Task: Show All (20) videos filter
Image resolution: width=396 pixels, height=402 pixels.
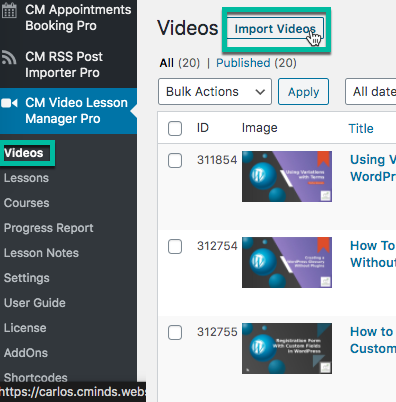Action: (x=180, y=63)
